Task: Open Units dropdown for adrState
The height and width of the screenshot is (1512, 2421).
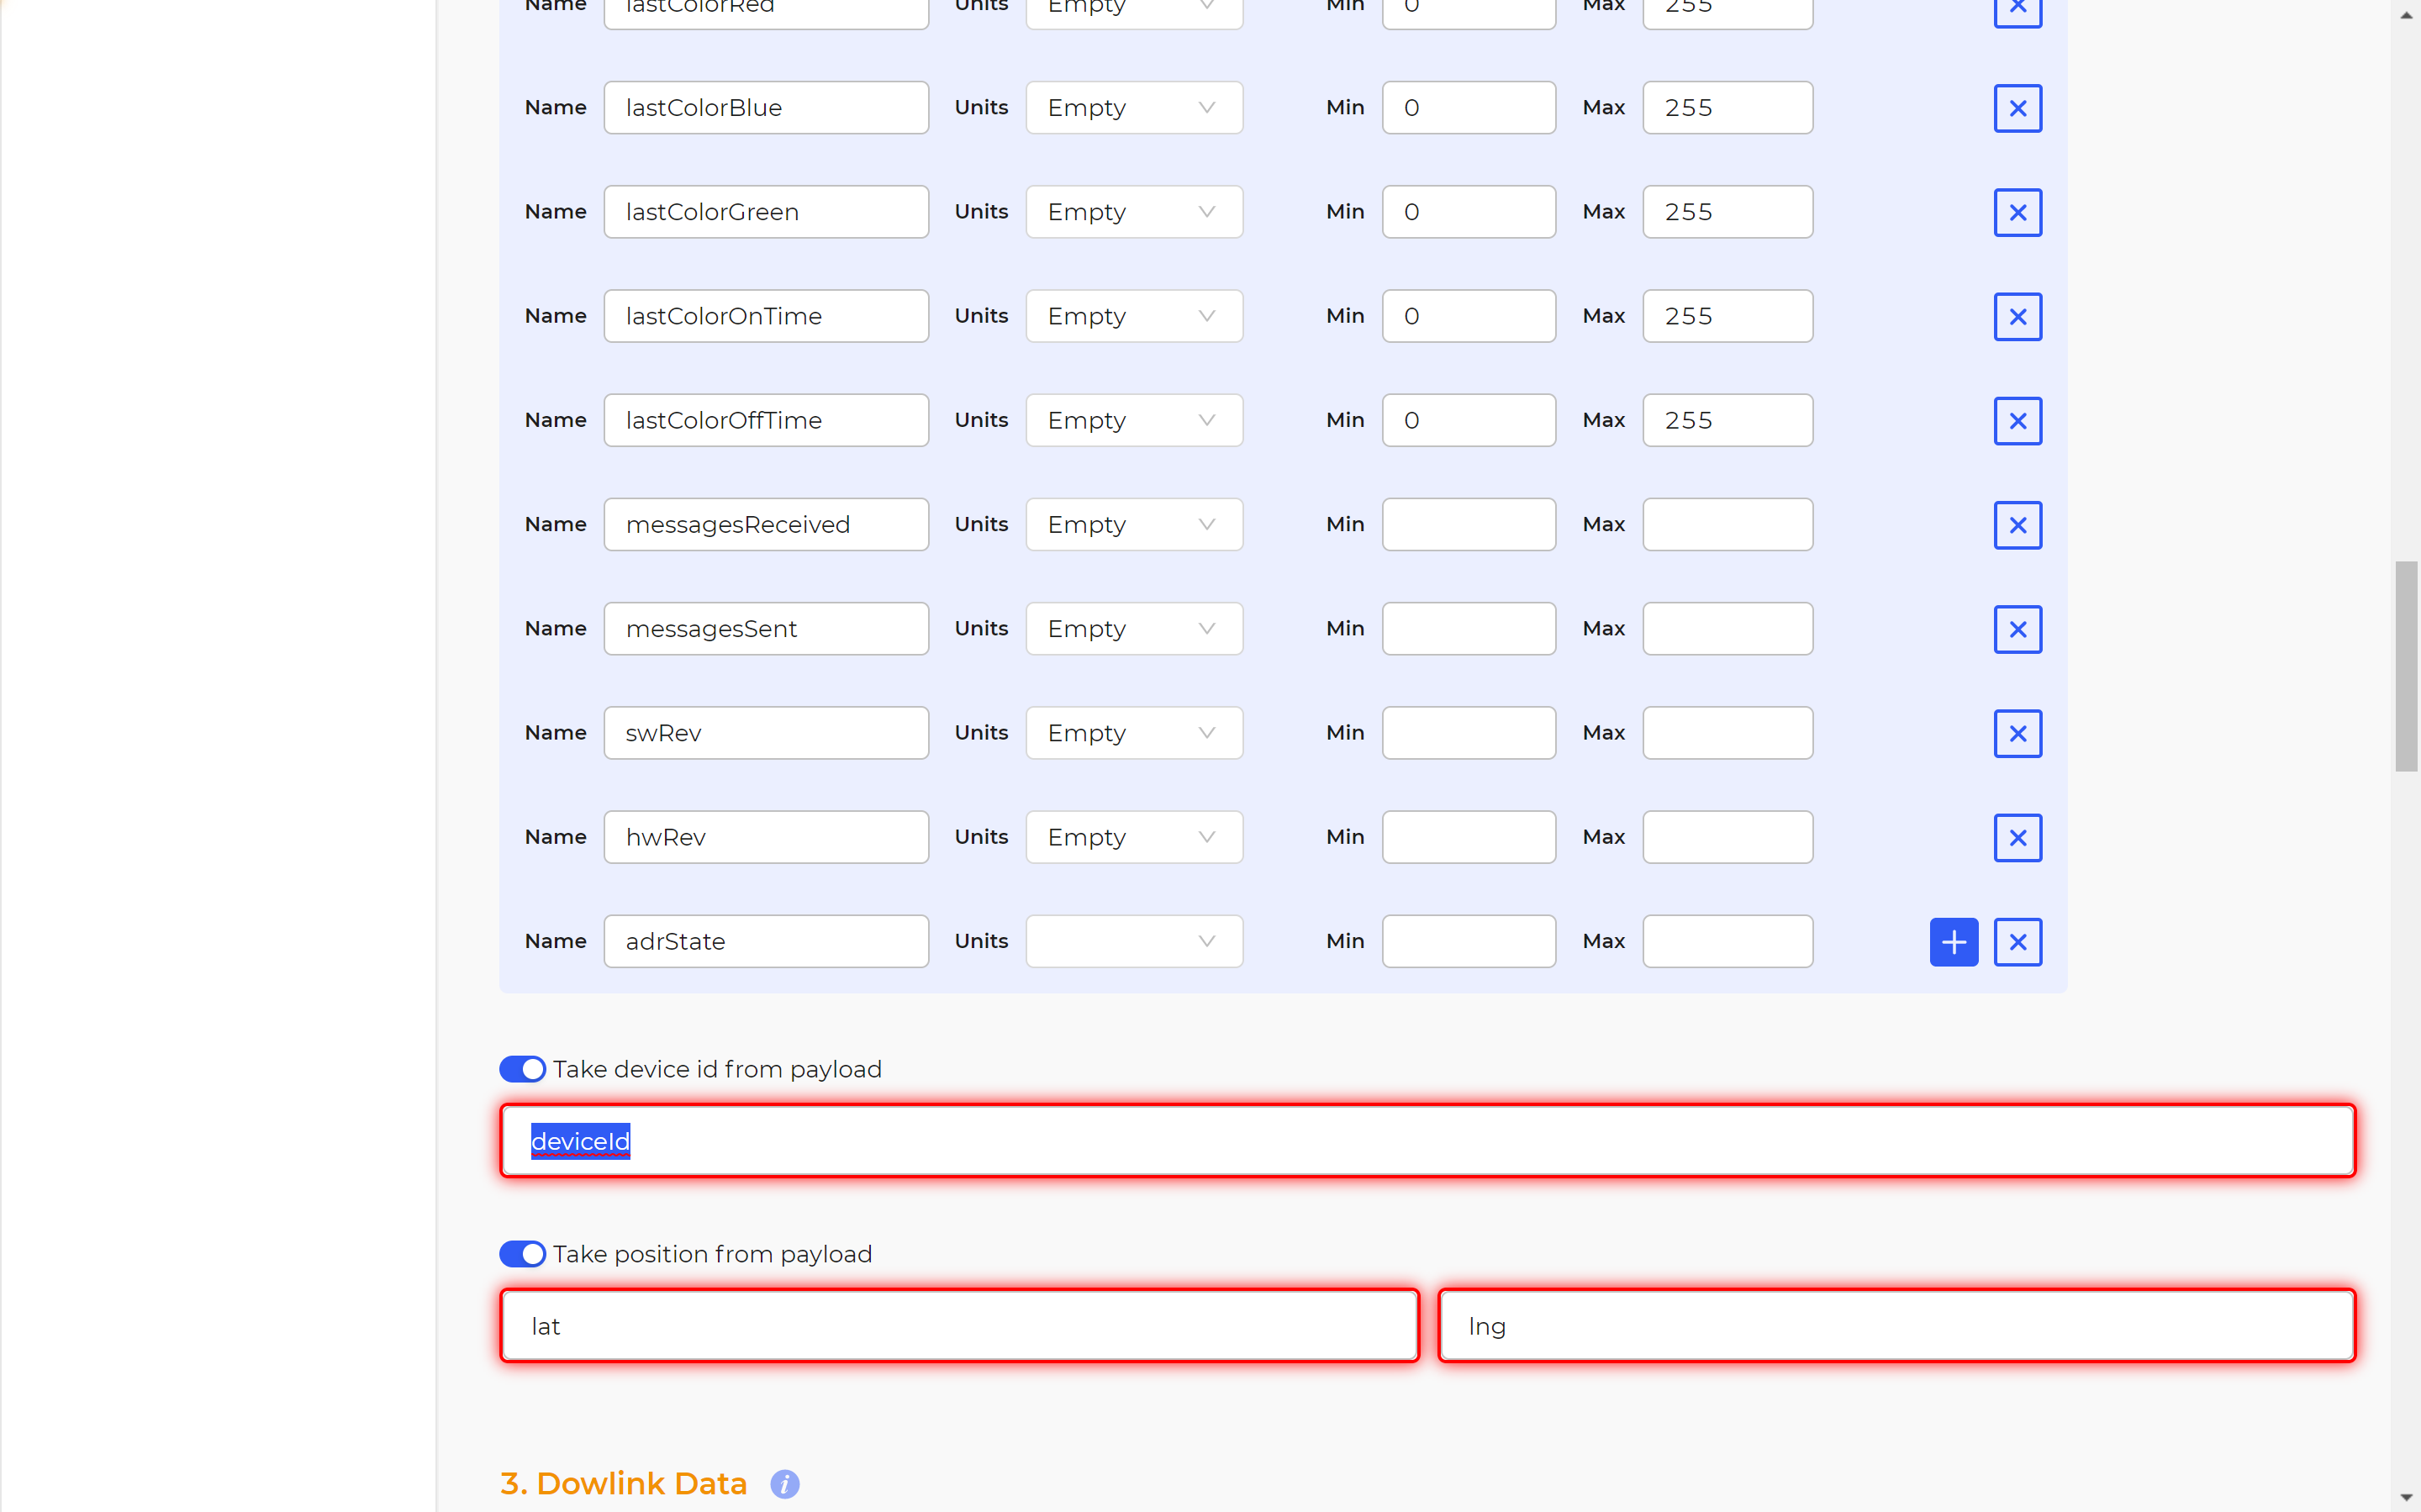Action: pos(1133,941)
